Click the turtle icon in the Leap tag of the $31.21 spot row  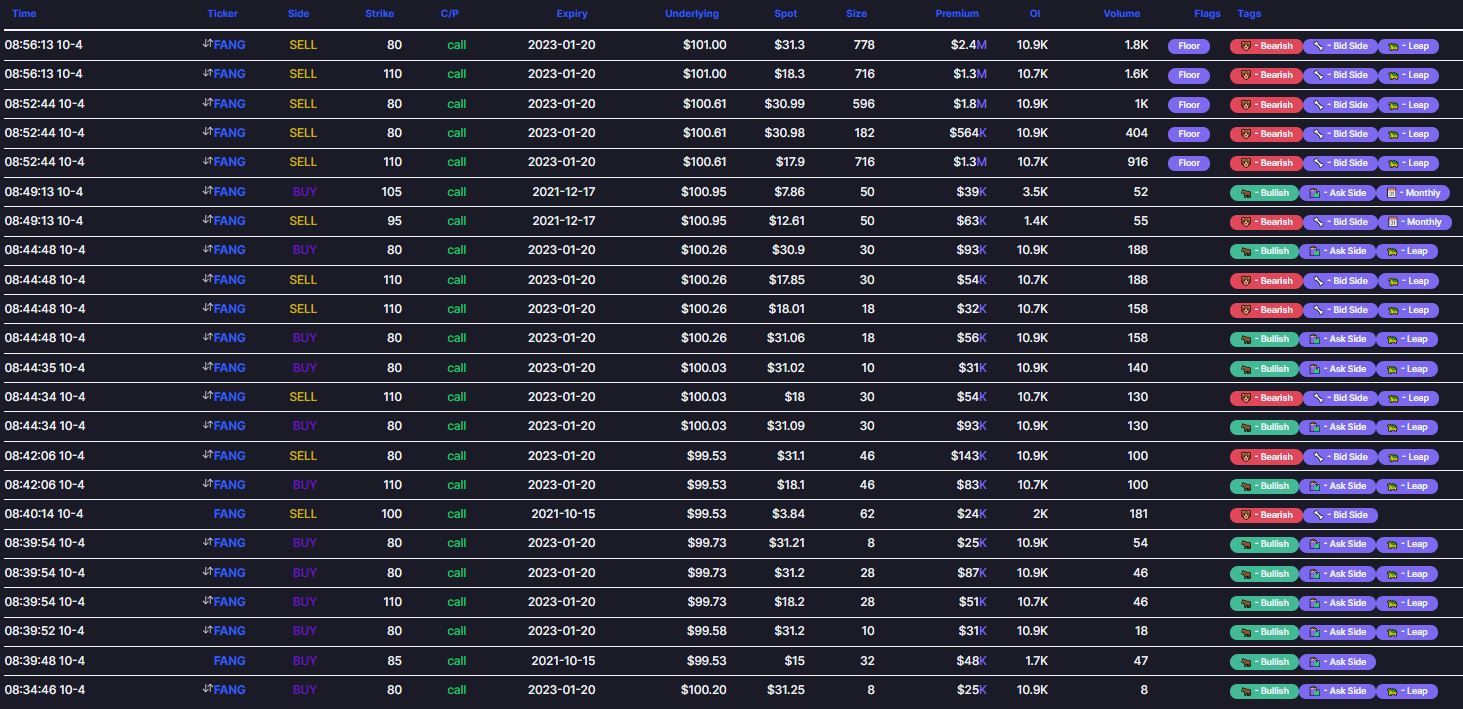1390,544
